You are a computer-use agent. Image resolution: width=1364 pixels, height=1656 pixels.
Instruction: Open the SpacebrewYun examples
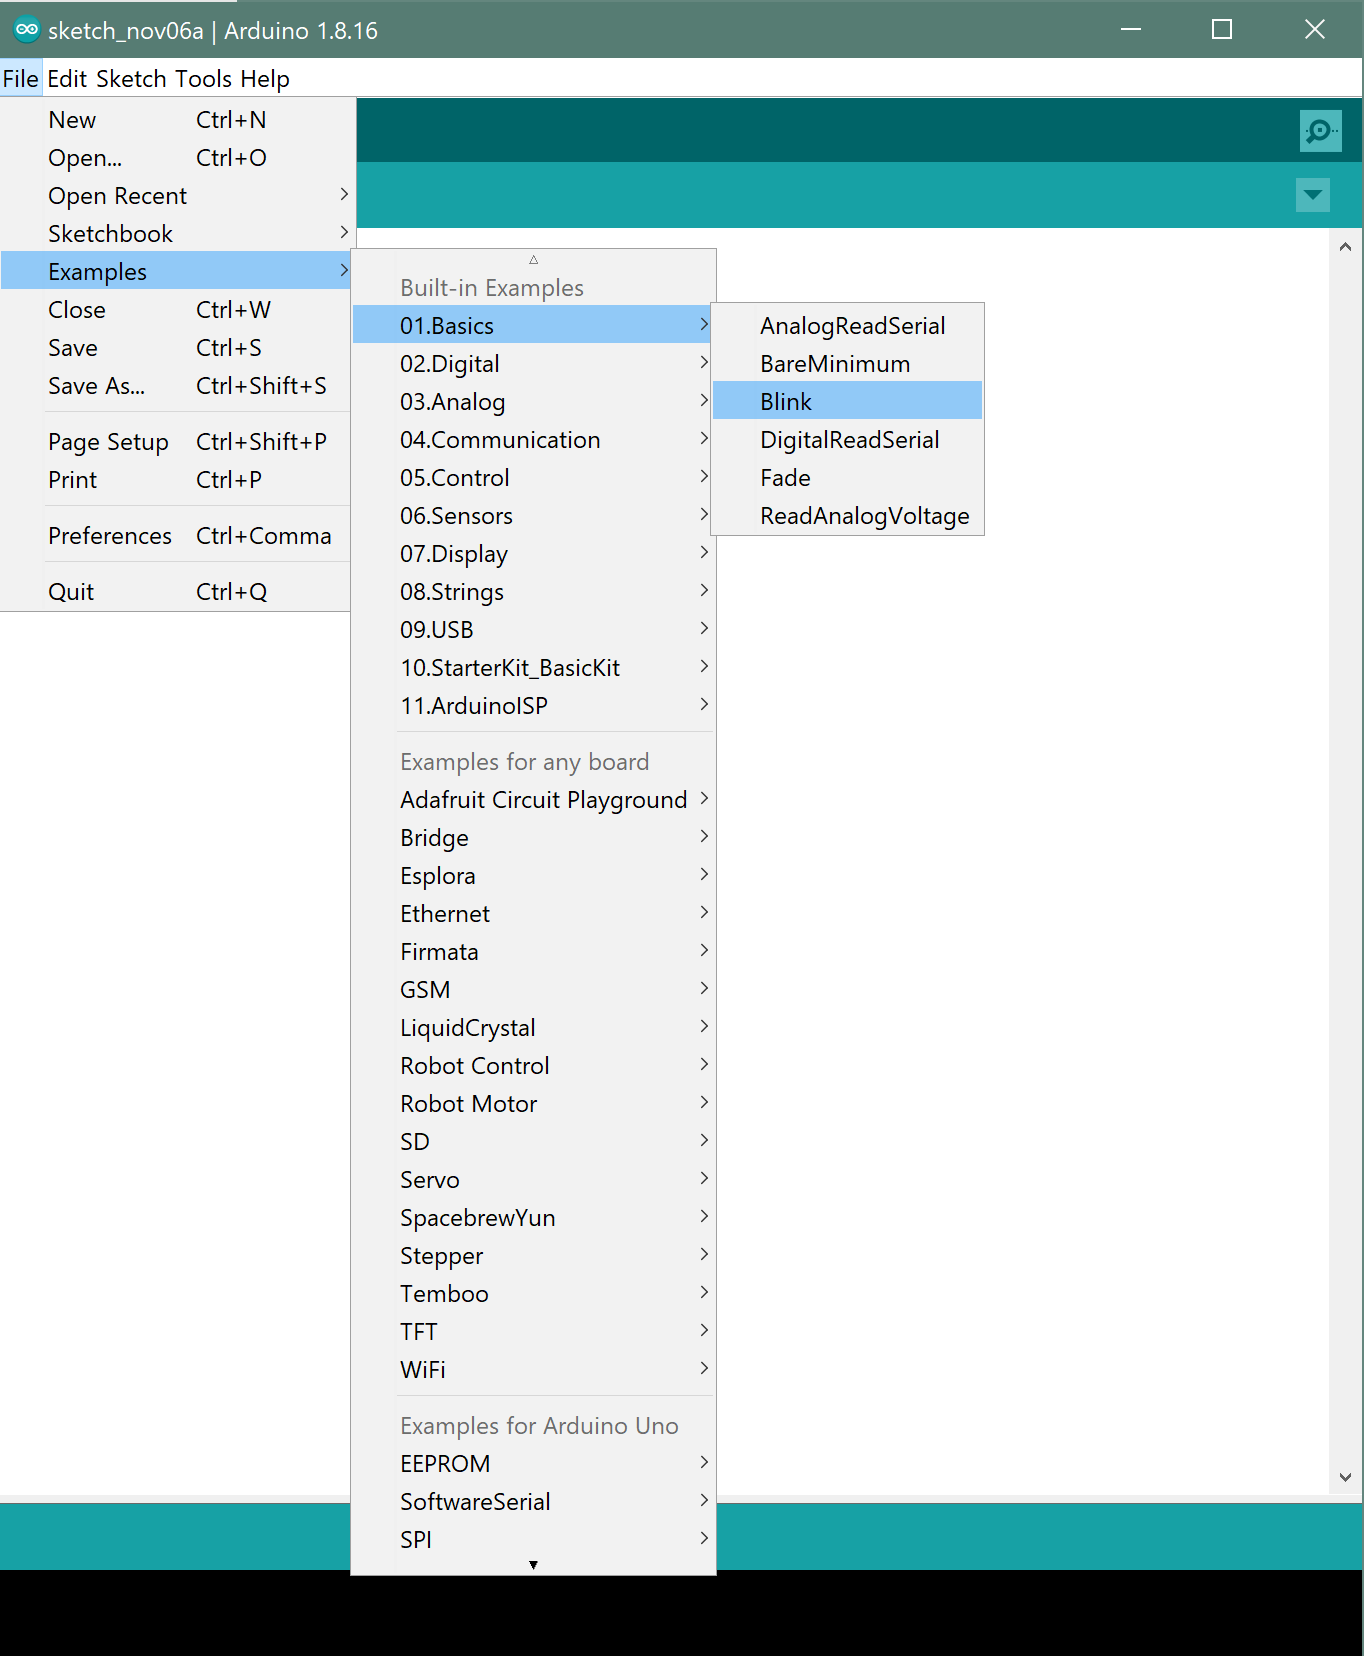533,1218
